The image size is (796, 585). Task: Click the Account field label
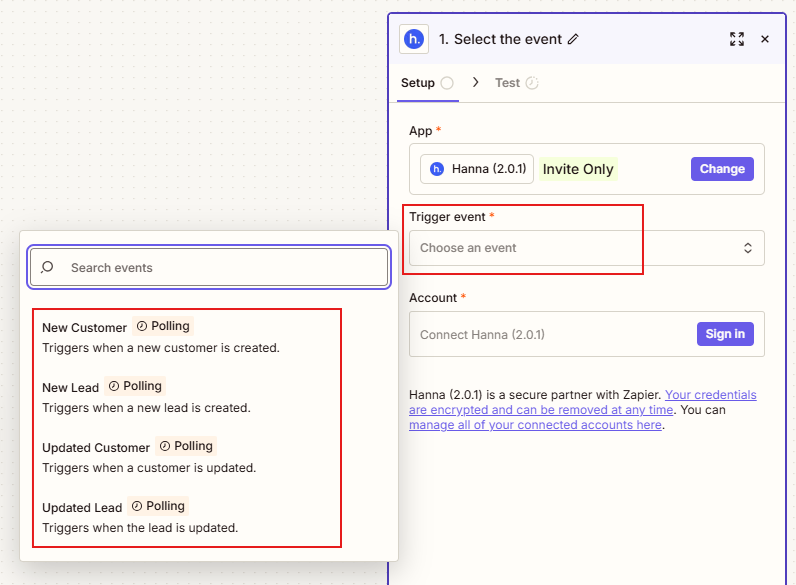point(433,298)
